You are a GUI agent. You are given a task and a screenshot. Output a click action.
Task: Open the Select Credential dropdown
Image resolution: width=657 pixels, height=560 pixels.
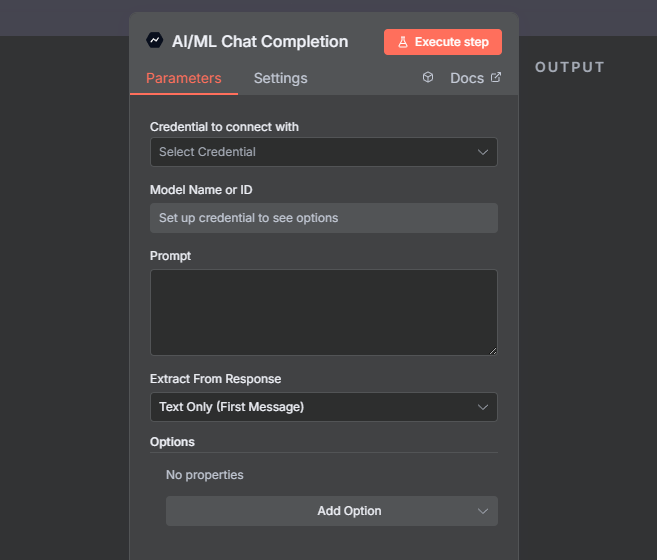(323, 152)
